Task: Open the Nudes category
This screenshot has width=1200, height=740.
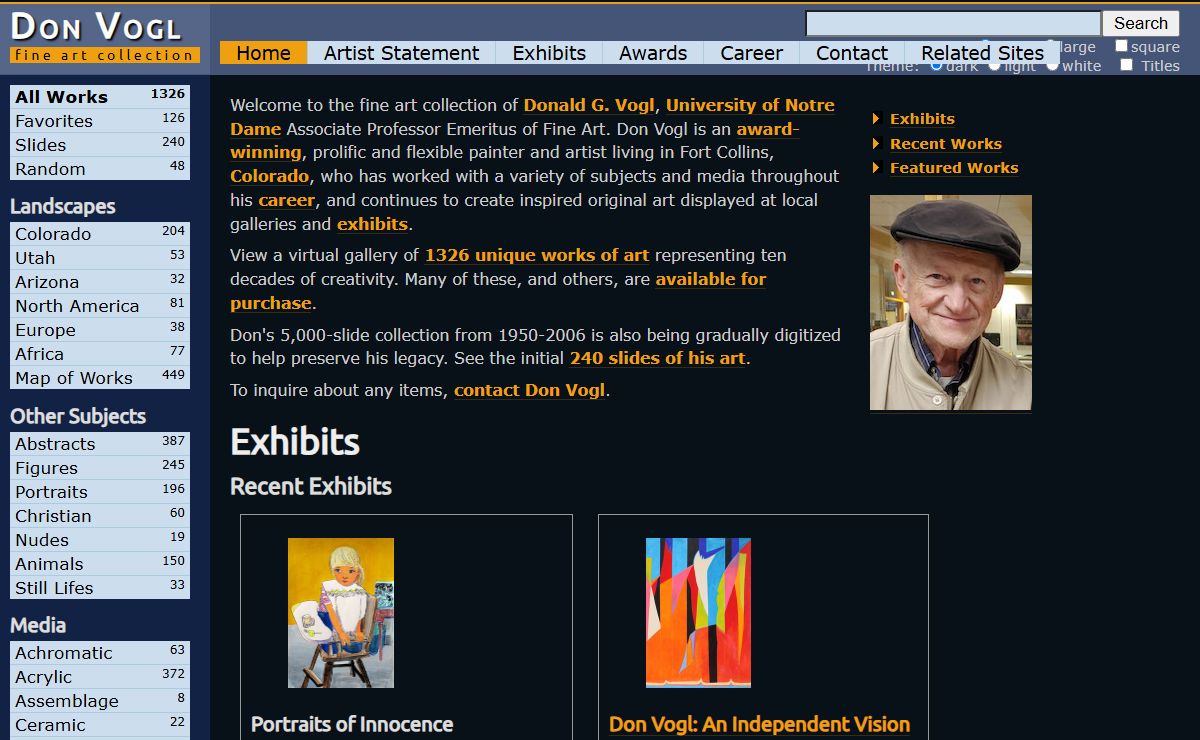Action: (100, 540)
